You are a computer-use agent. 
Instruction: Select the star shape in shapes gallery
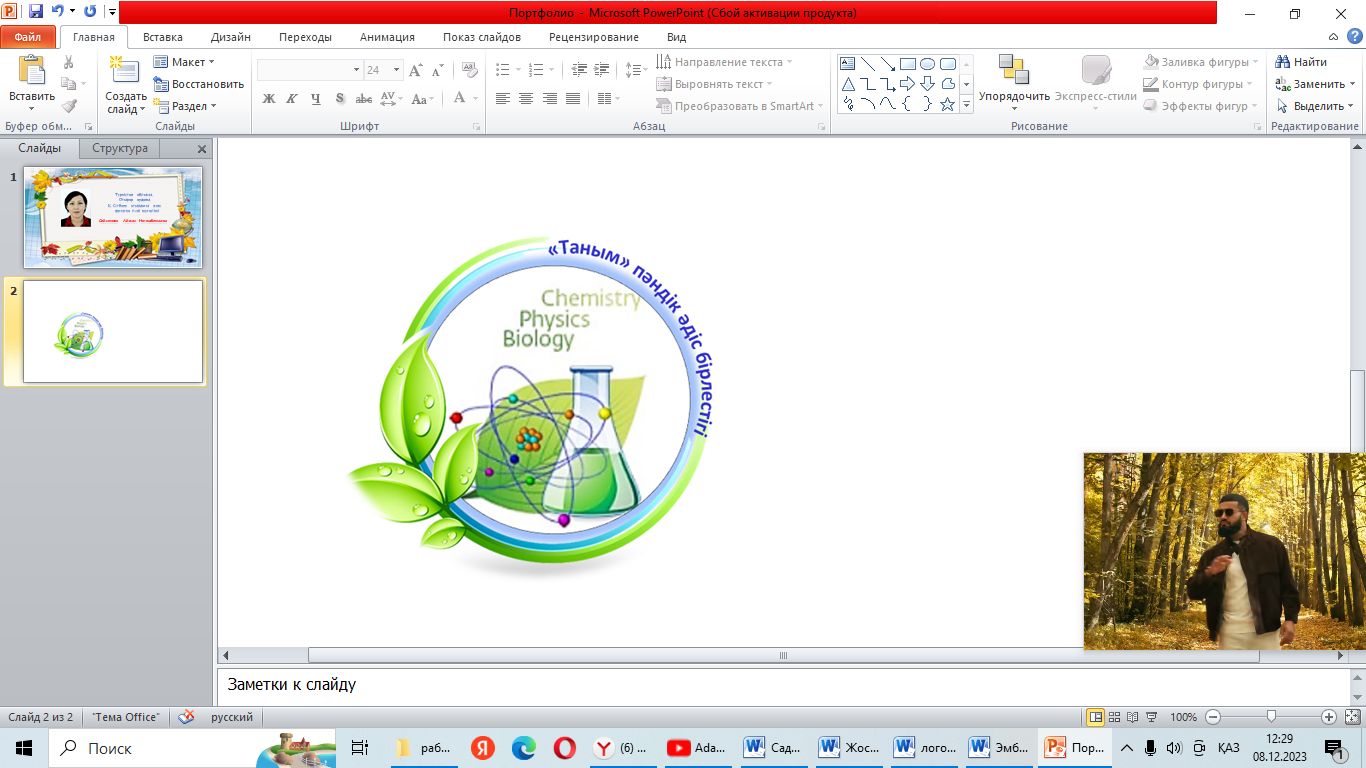point(947,104)
